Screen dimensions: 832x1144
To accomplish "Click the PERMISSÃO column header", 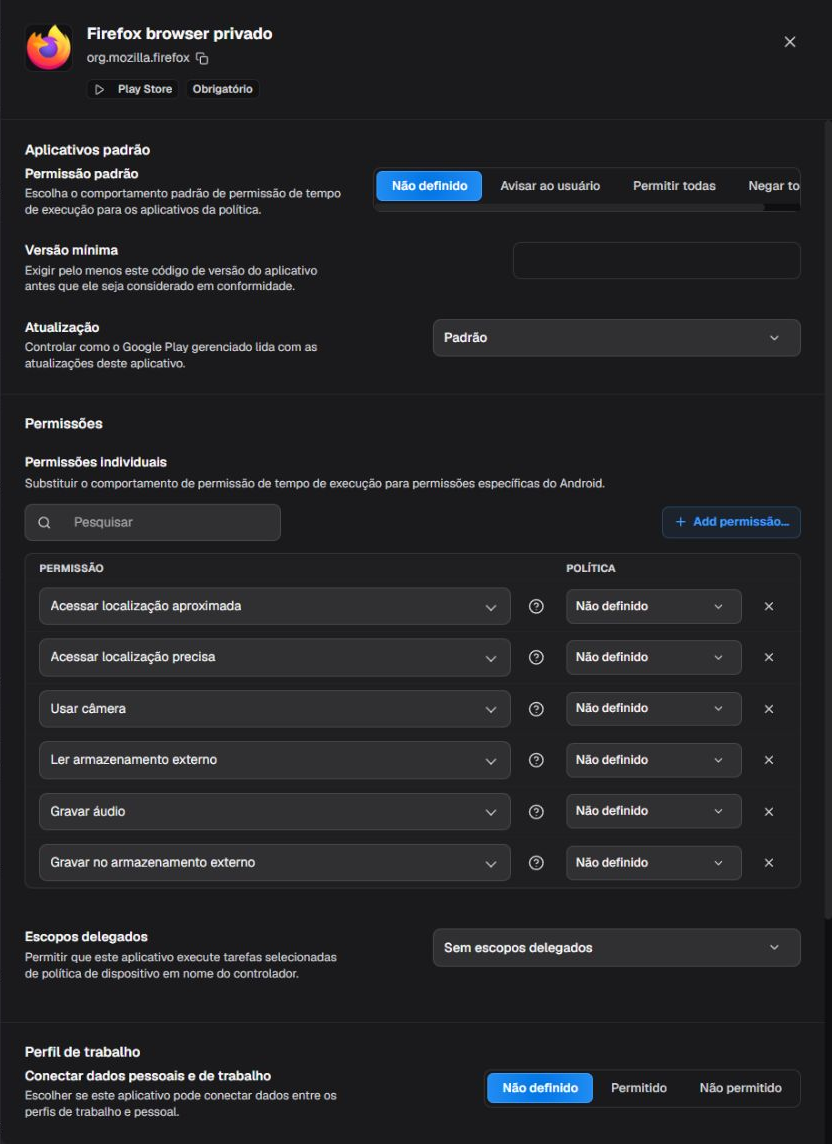I will pos(72,568).
